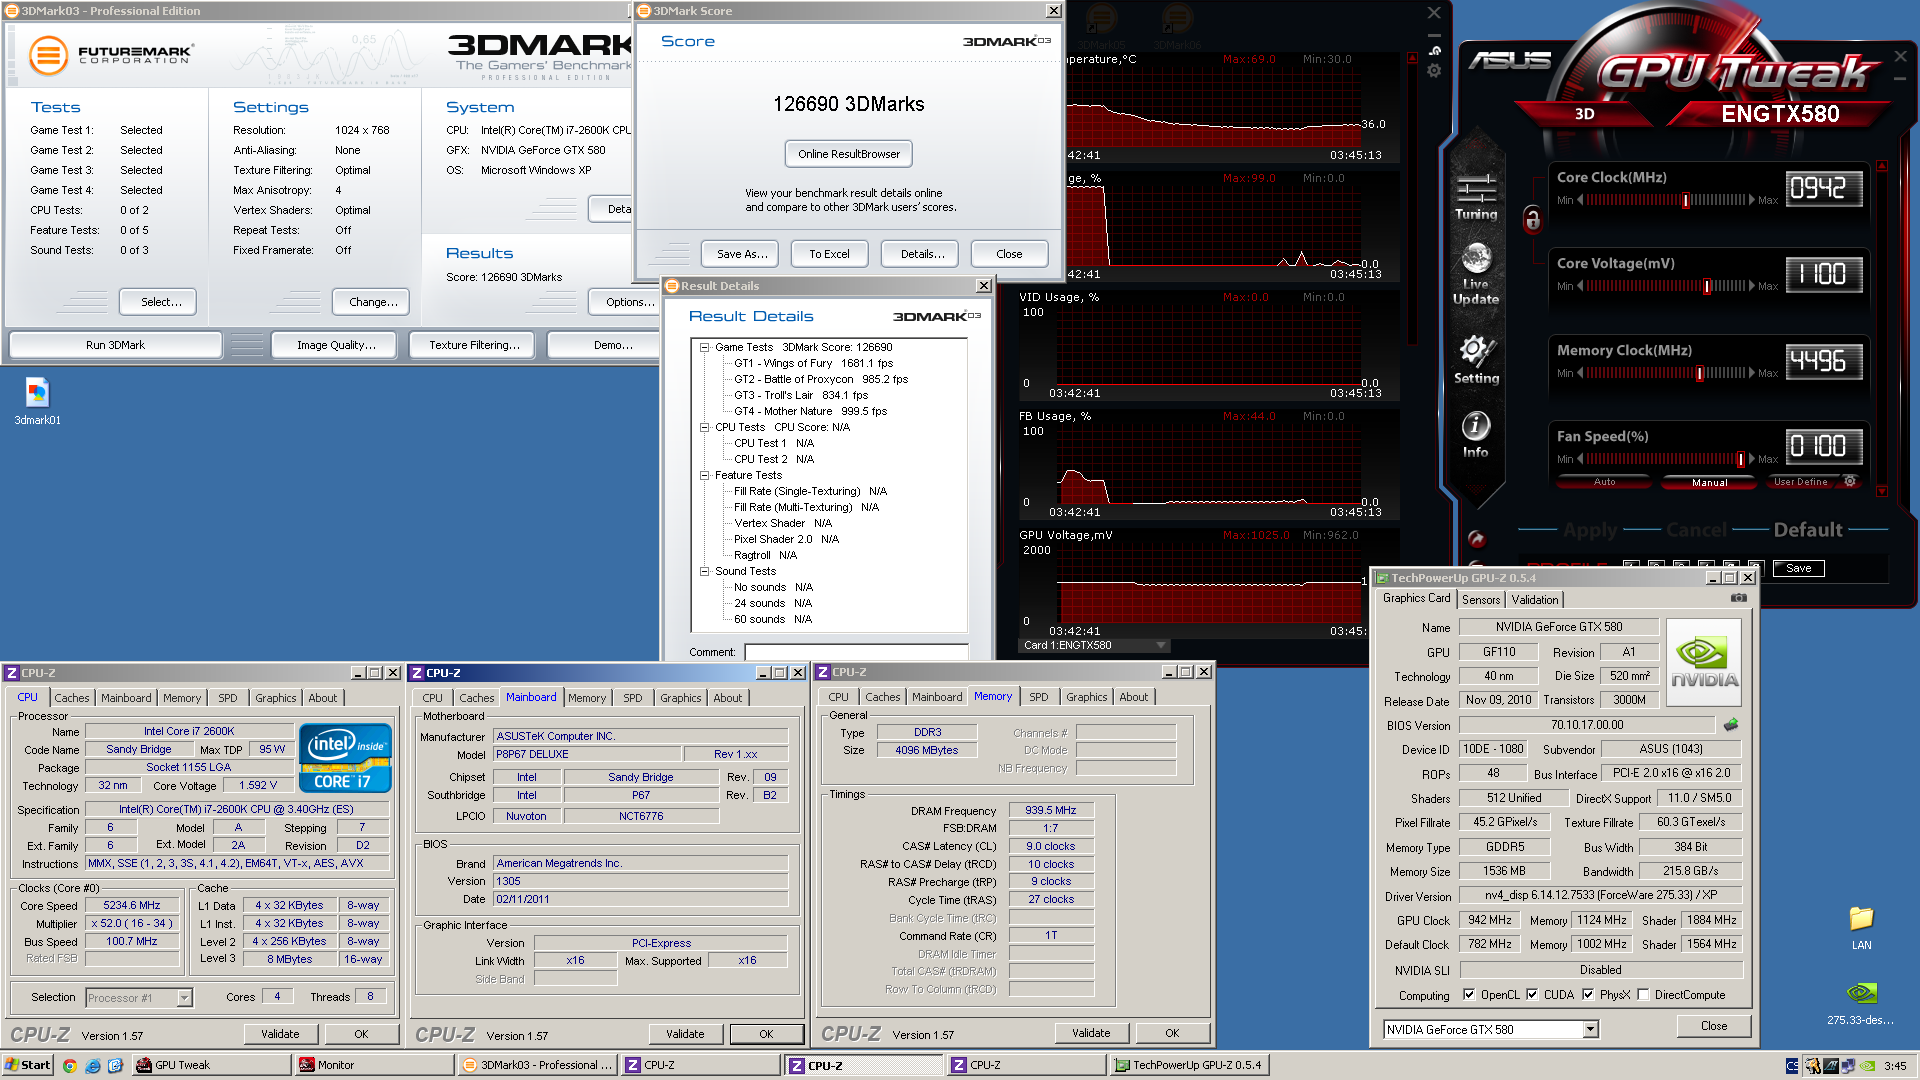This screenshot has height=1080, width=1920.
Task: Click To Excel button
Action: tap(829, 254)
